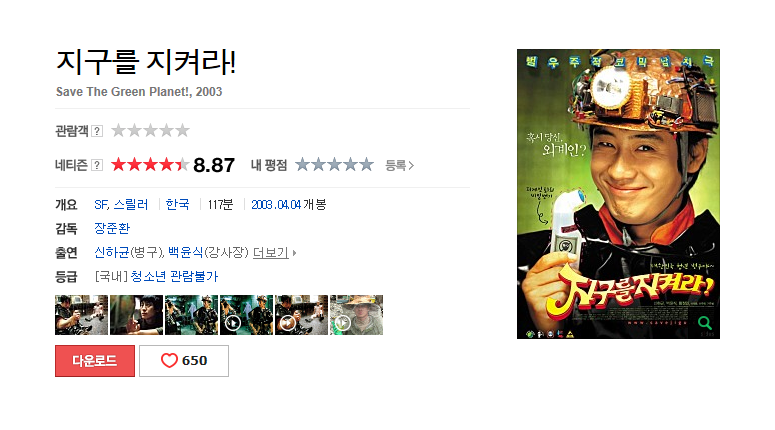The height and width of the screenshot is (430, 775).
Task: Click the green magnifier on the poster
Action: [x=705, y=323]
